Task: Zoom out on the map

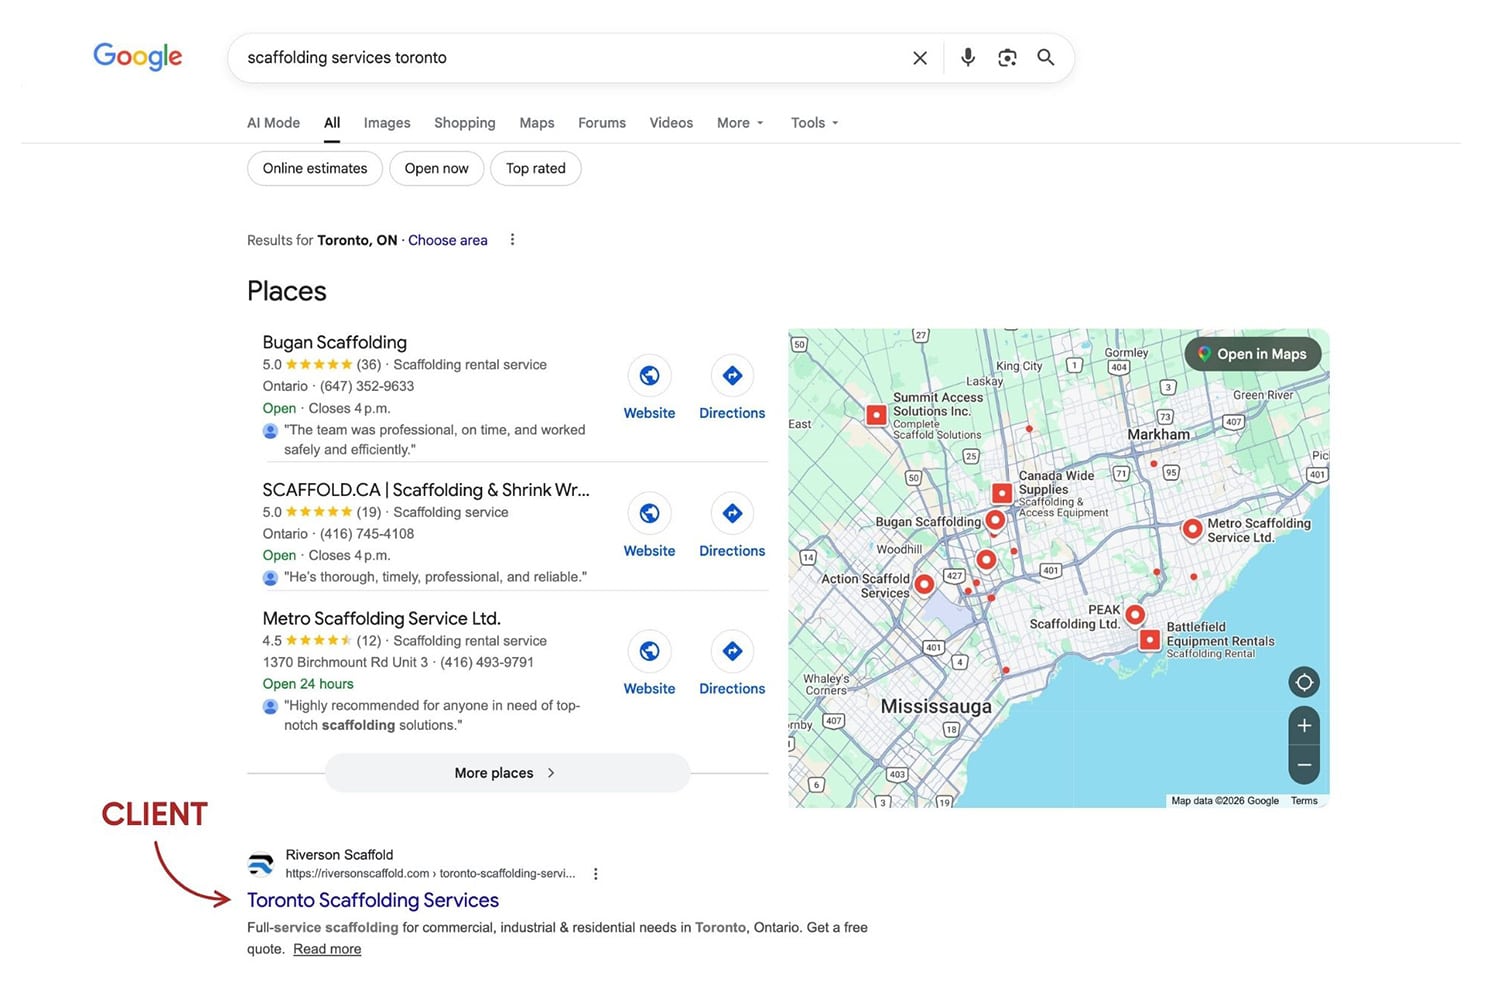Action: coord(1304,765)
